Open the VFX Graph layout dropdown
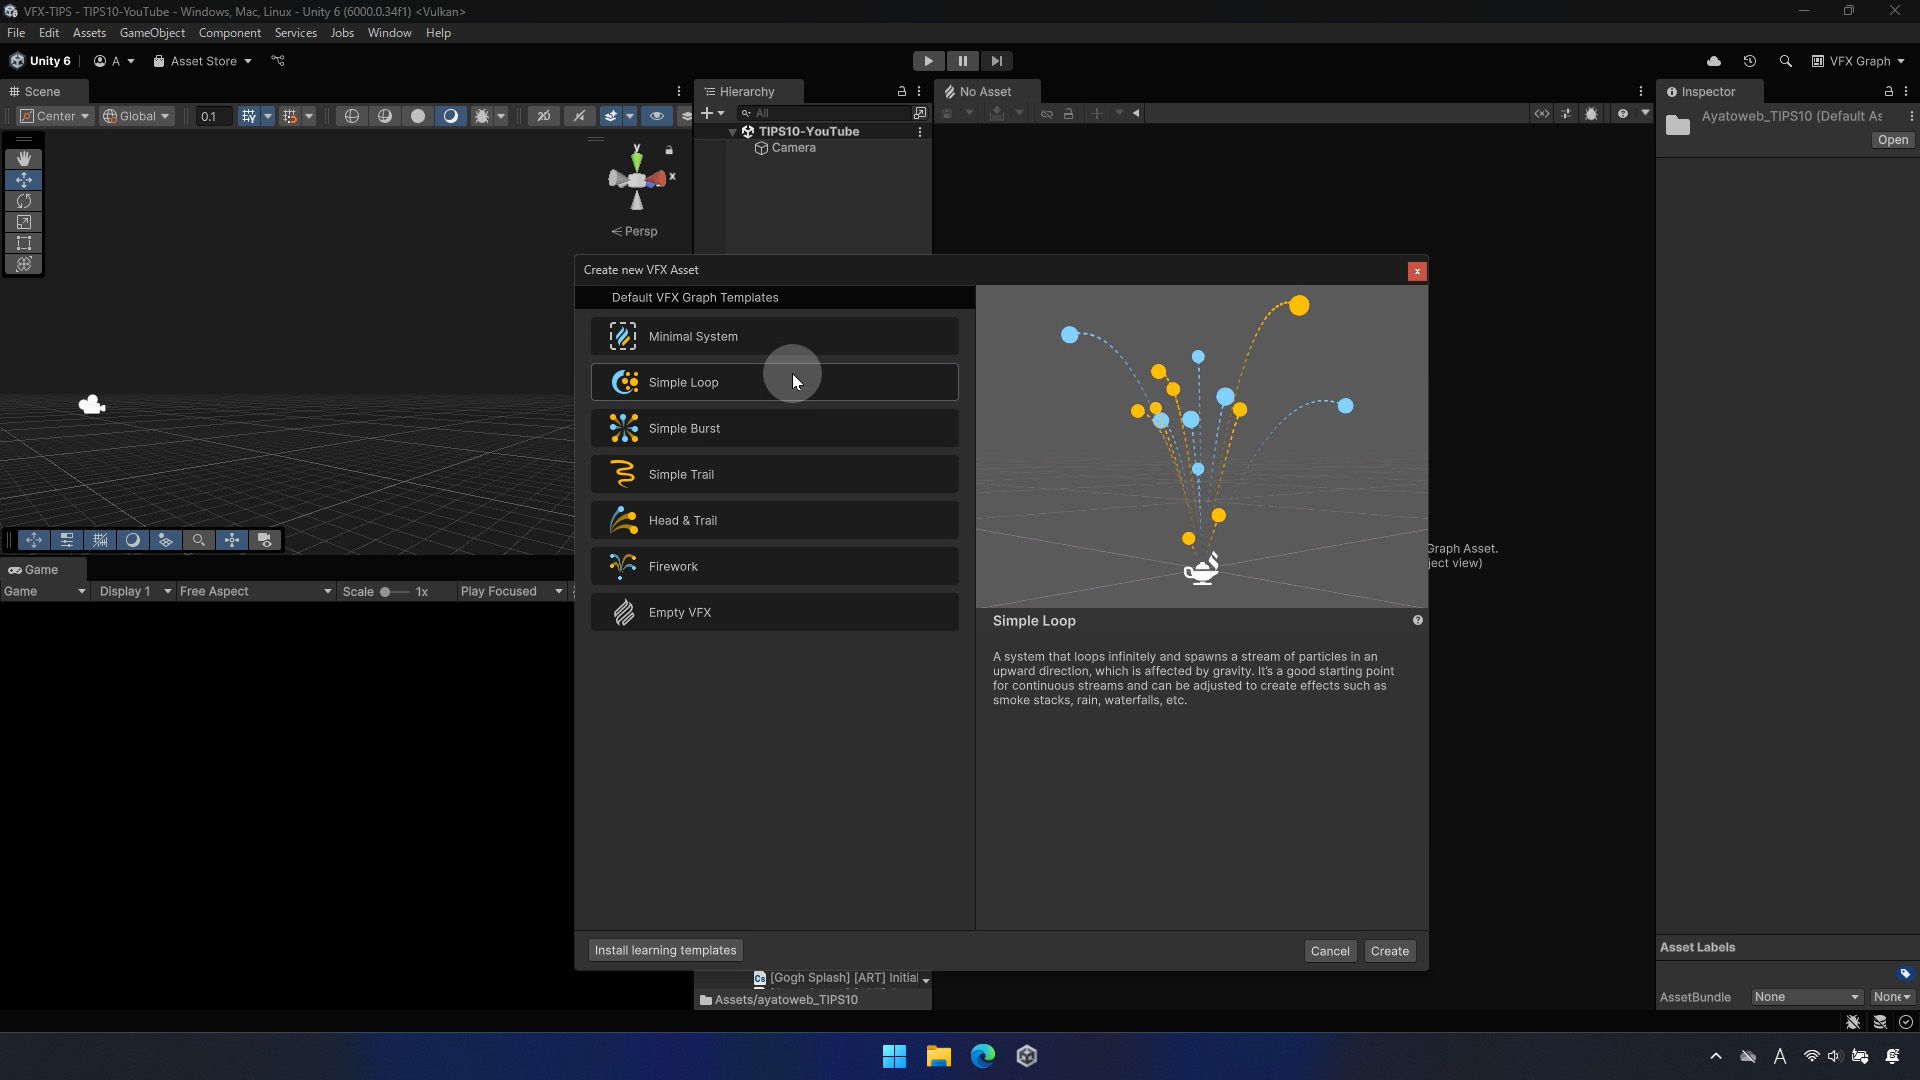 pos(1859,61)
